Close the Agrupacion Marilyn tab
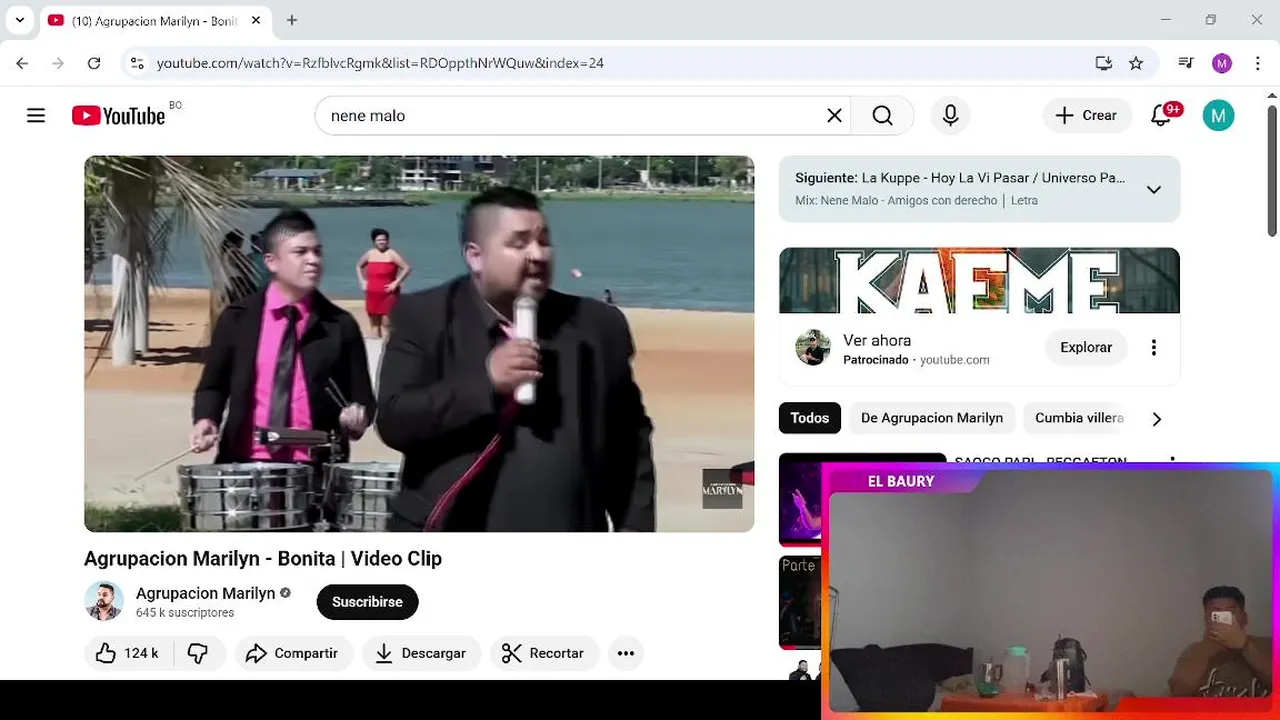This screenshot has height=720, width=1280. click(256, 20)
